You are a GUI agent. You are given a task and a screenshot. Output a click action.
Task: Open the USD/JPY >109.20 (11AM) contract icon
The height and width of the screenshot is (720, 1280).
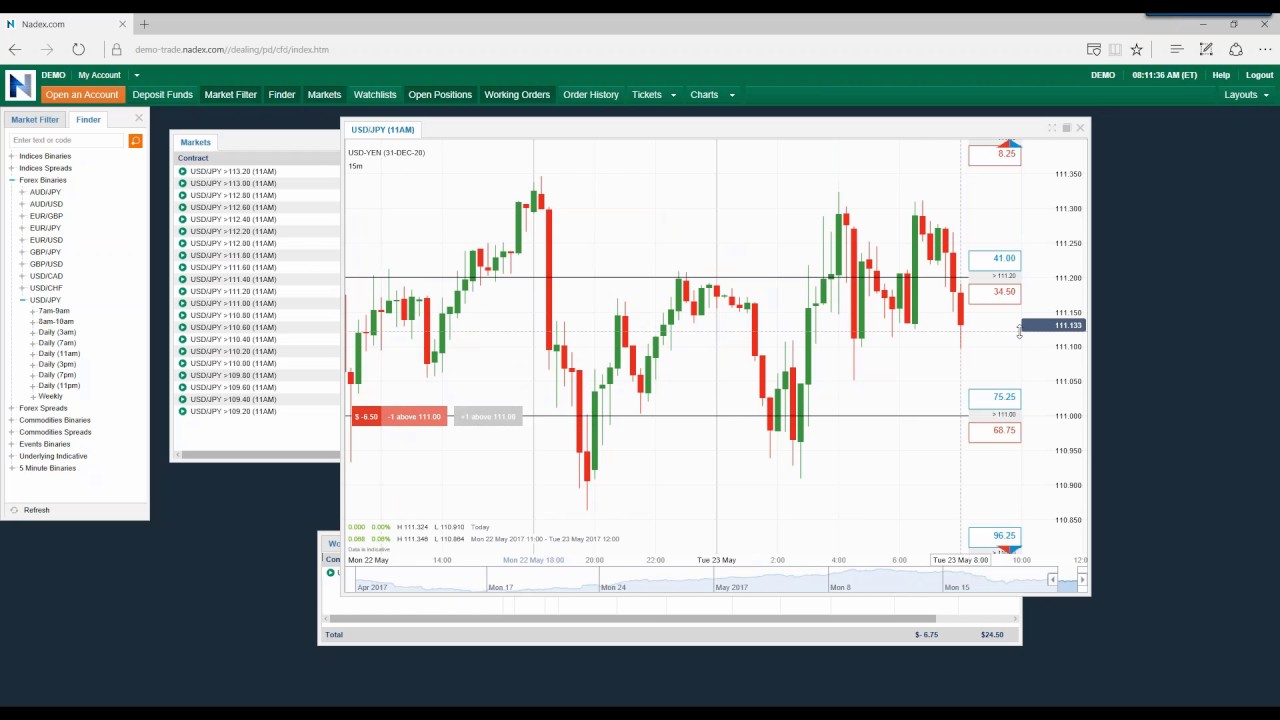tap(183, 411)
